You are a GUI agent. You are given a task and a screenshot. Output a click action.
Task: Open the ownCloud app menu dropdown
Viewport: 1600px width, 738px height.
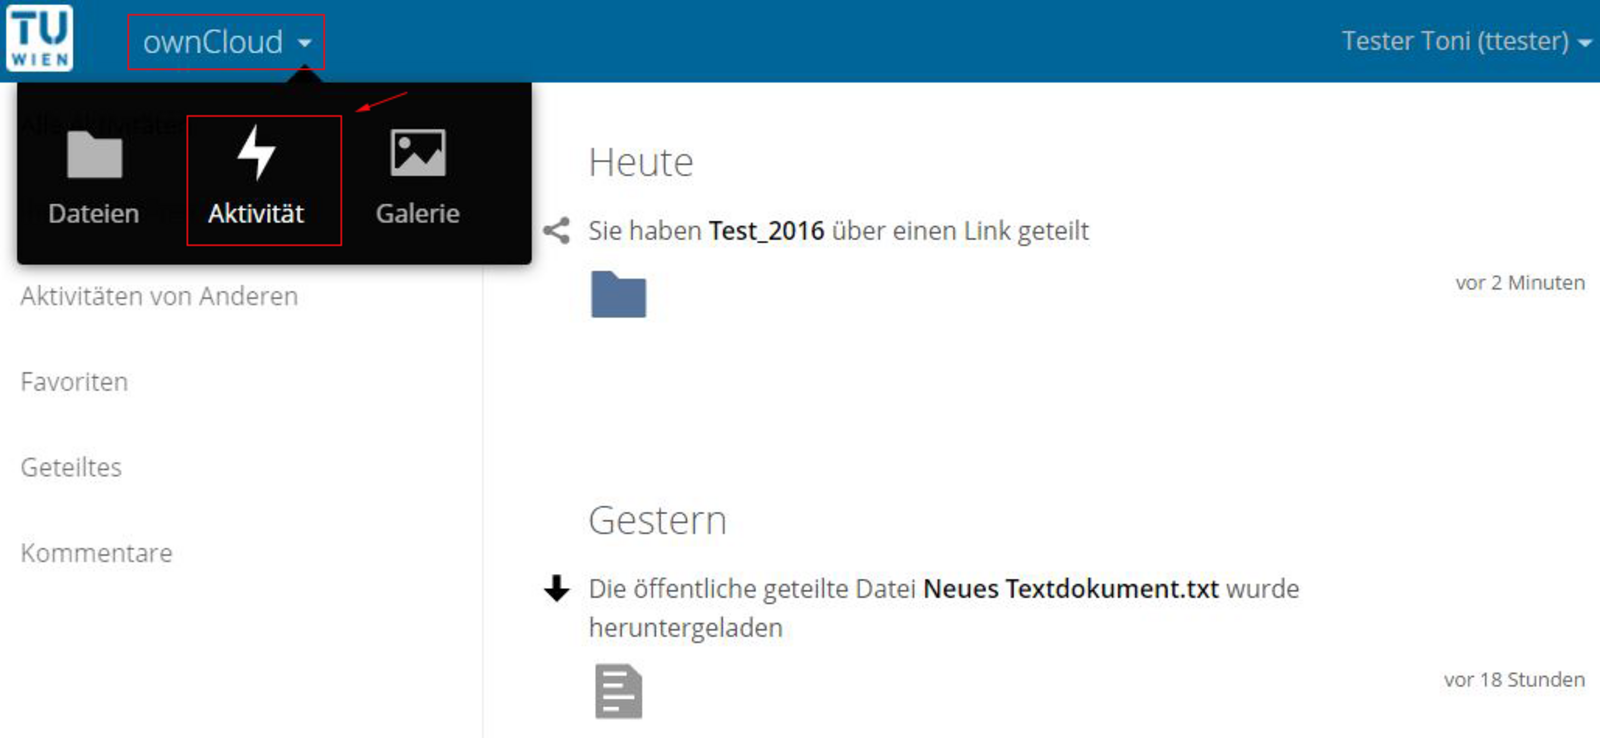pos(227,42)
